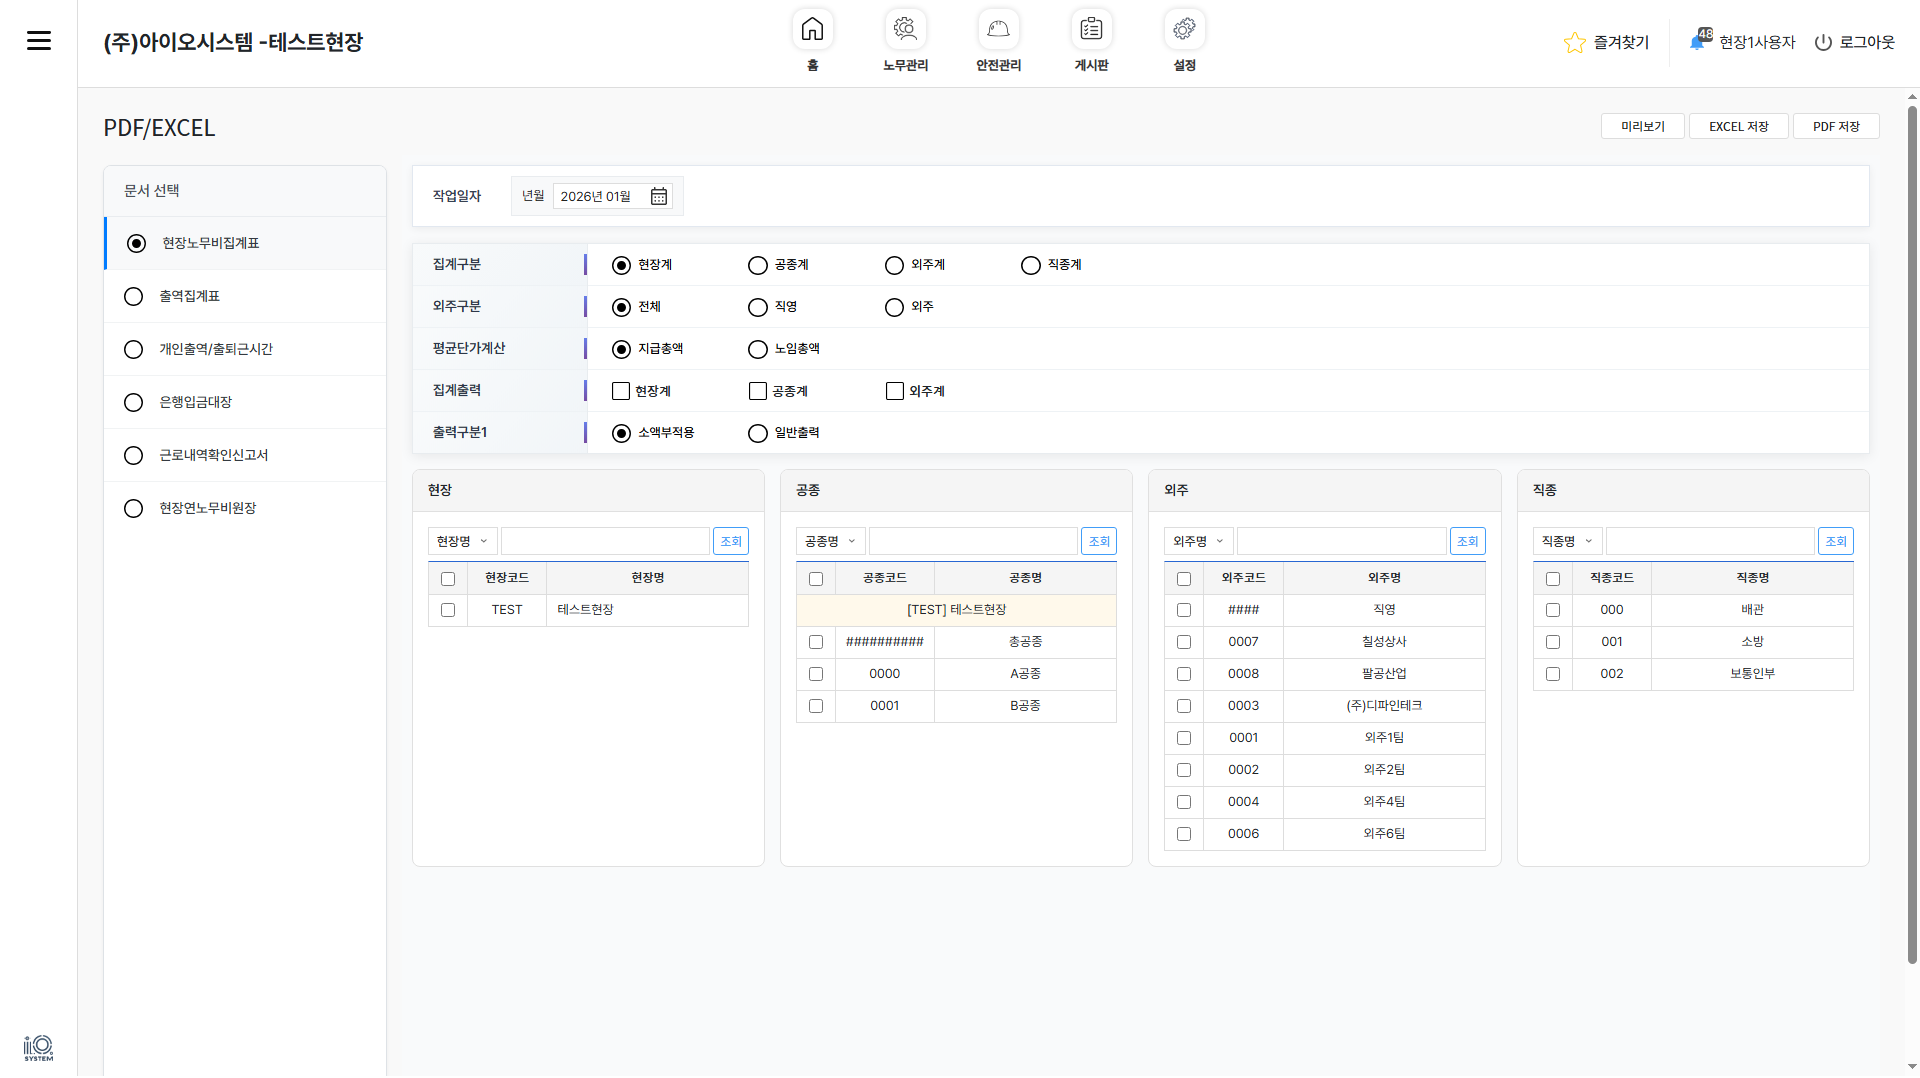The width and height of the screenshot is (1920, 1078).
Task: Click the 즐겨찾기 star icon
Action: point(1574,43)
